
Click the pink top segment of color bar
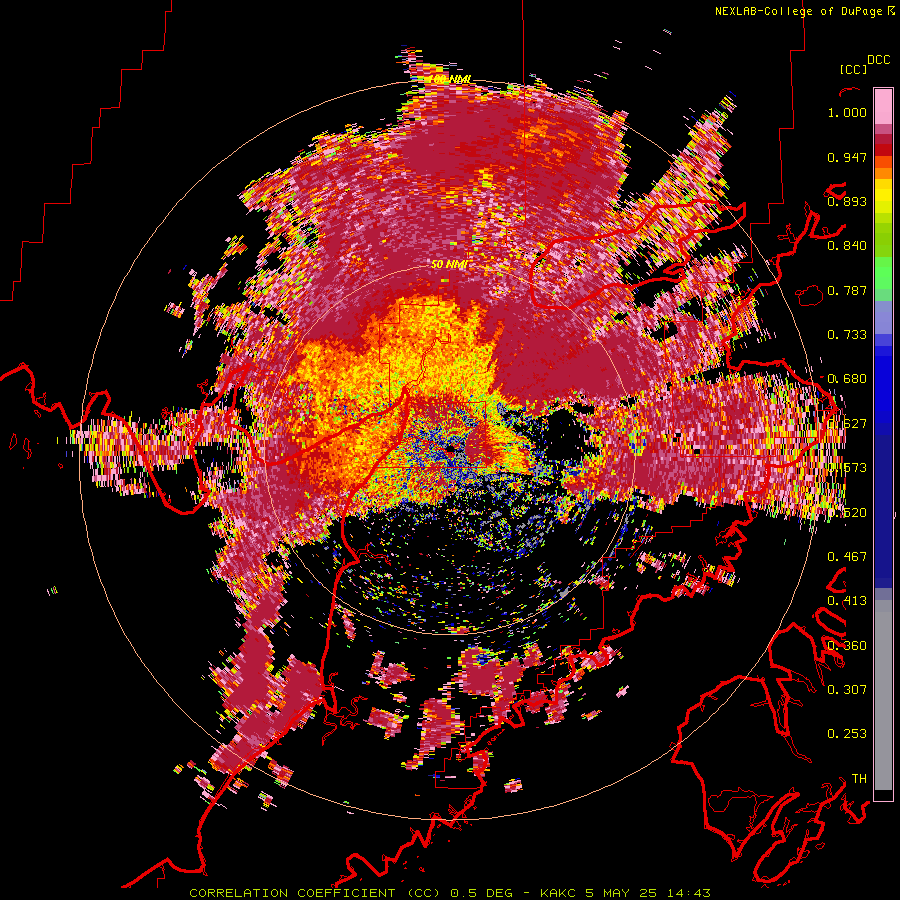883,106
